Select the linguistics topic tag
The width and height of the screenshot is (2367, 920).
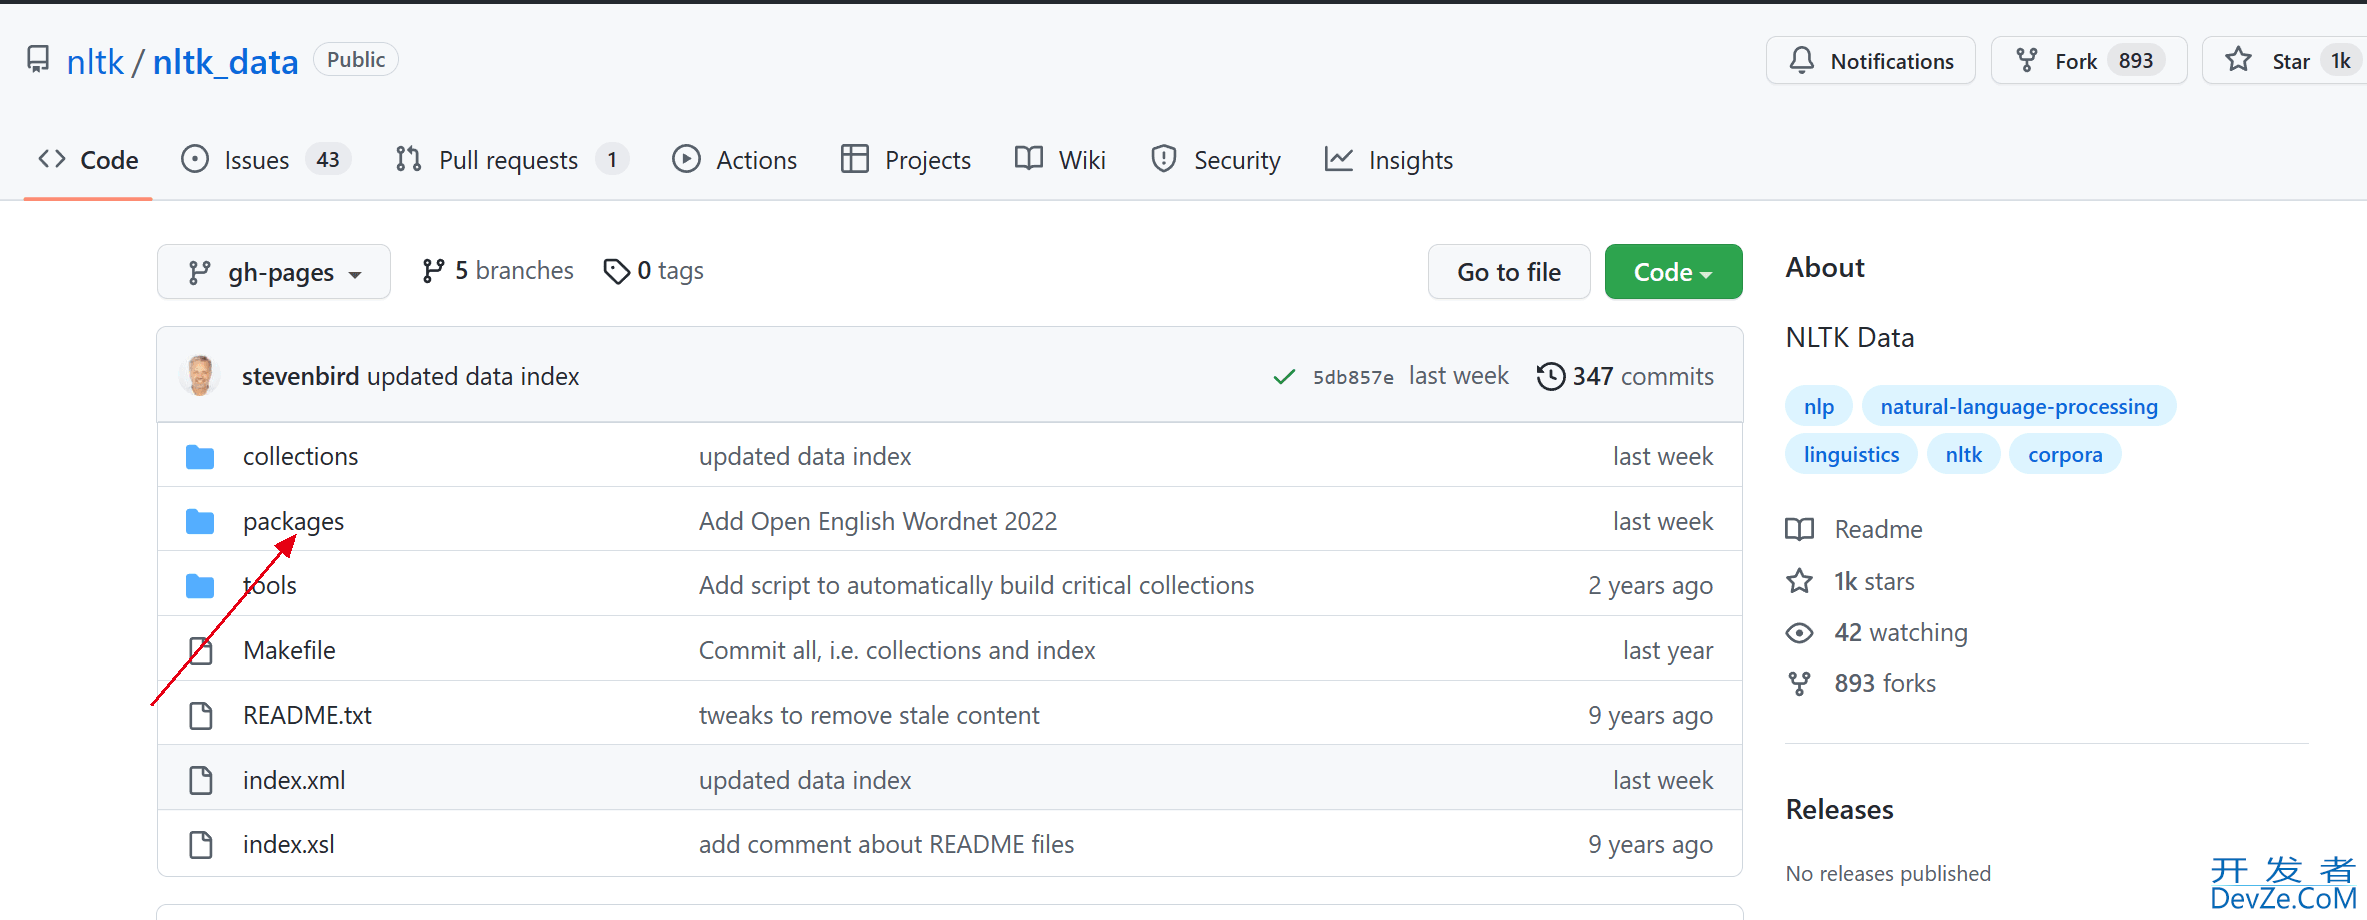tap(1851, 454)
